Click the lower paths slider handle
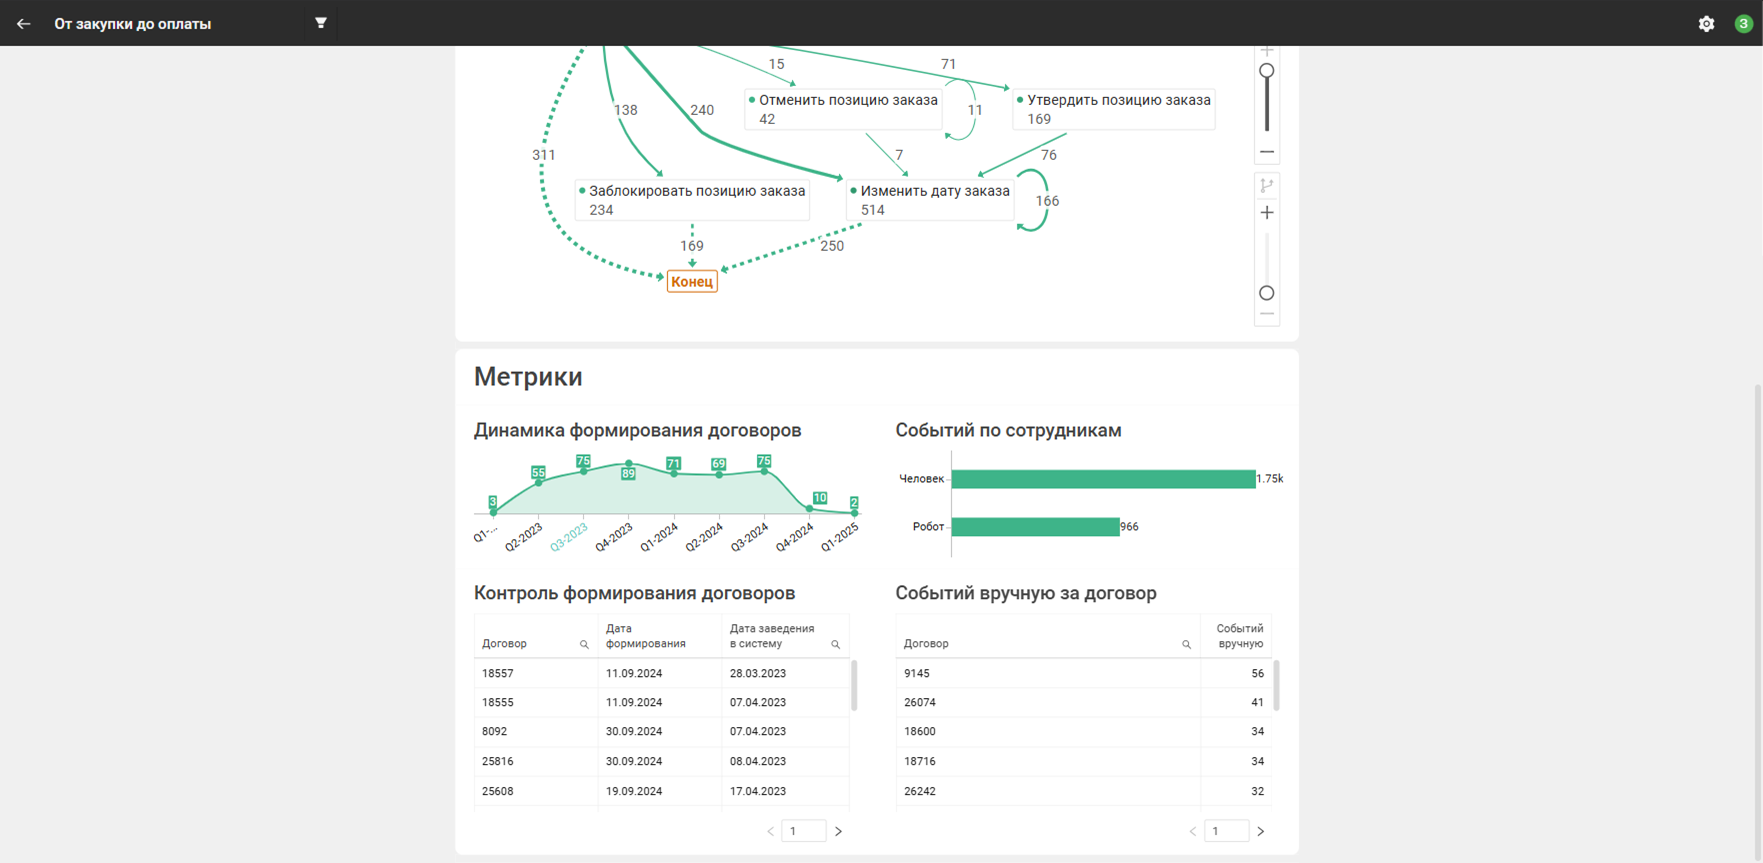 [1267, 293]
